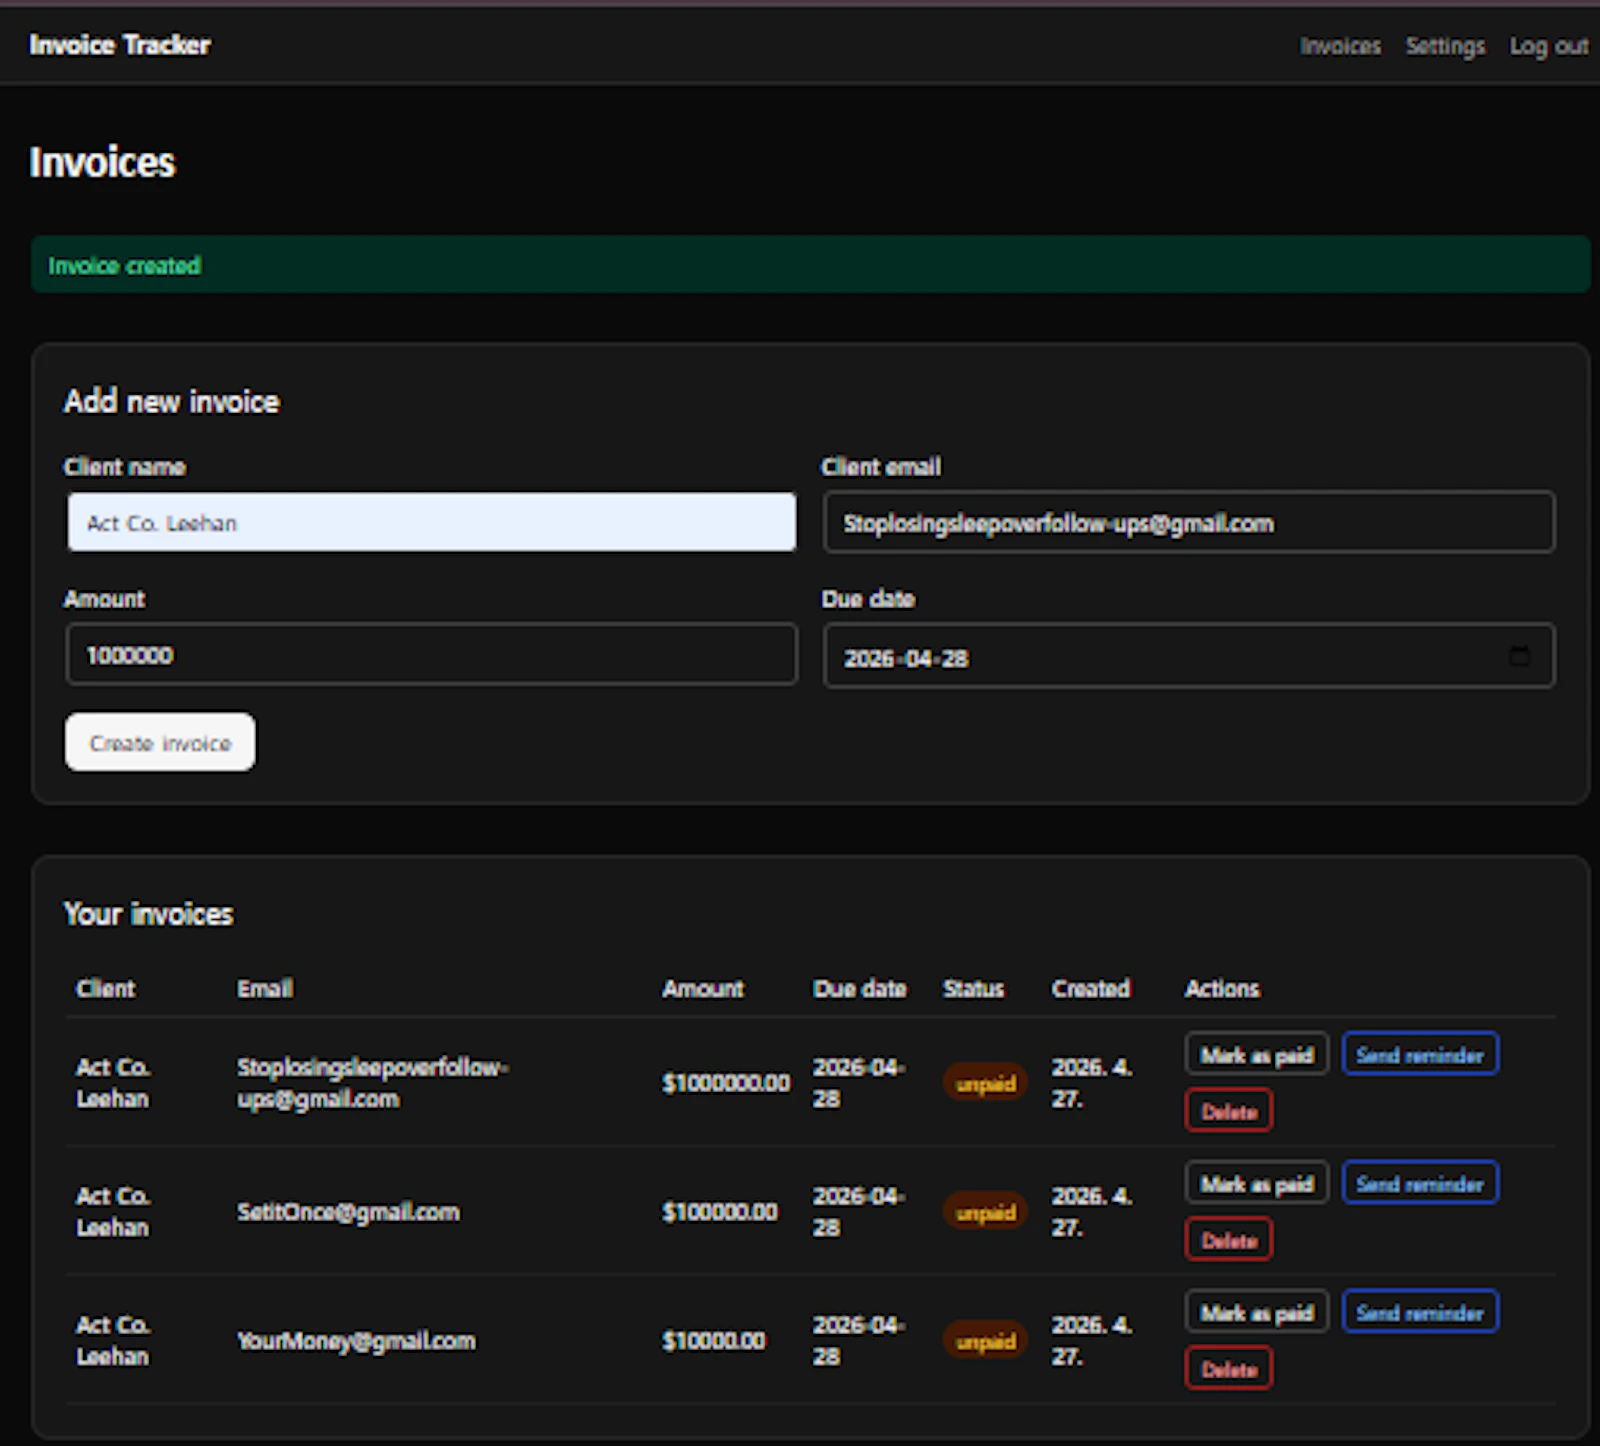Click the Invoice created success banner
This screenshot has height=1446, width=1600.
(811, 265)
